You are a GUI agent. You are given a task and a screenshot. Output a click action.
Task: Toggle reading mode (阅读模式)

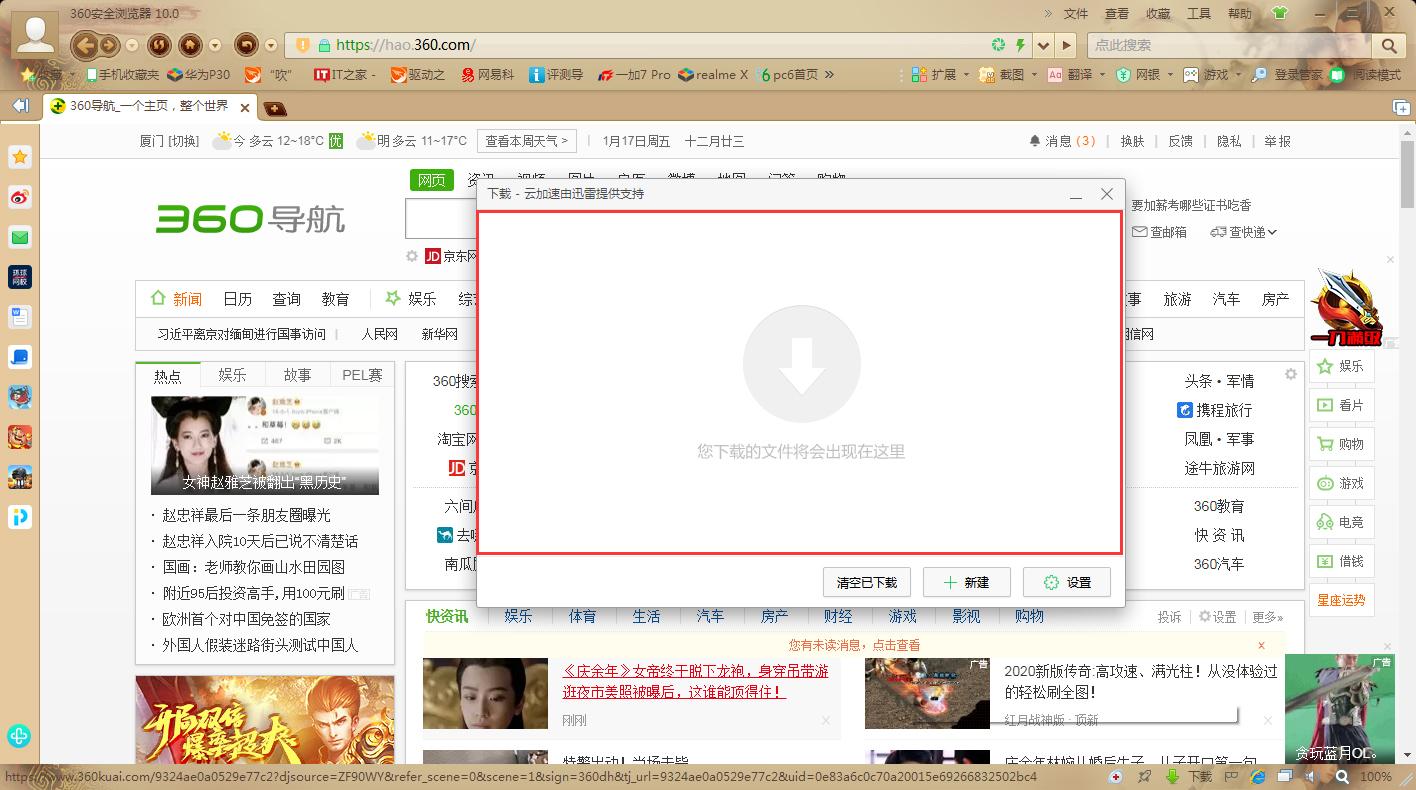[x=1366, y=75]
